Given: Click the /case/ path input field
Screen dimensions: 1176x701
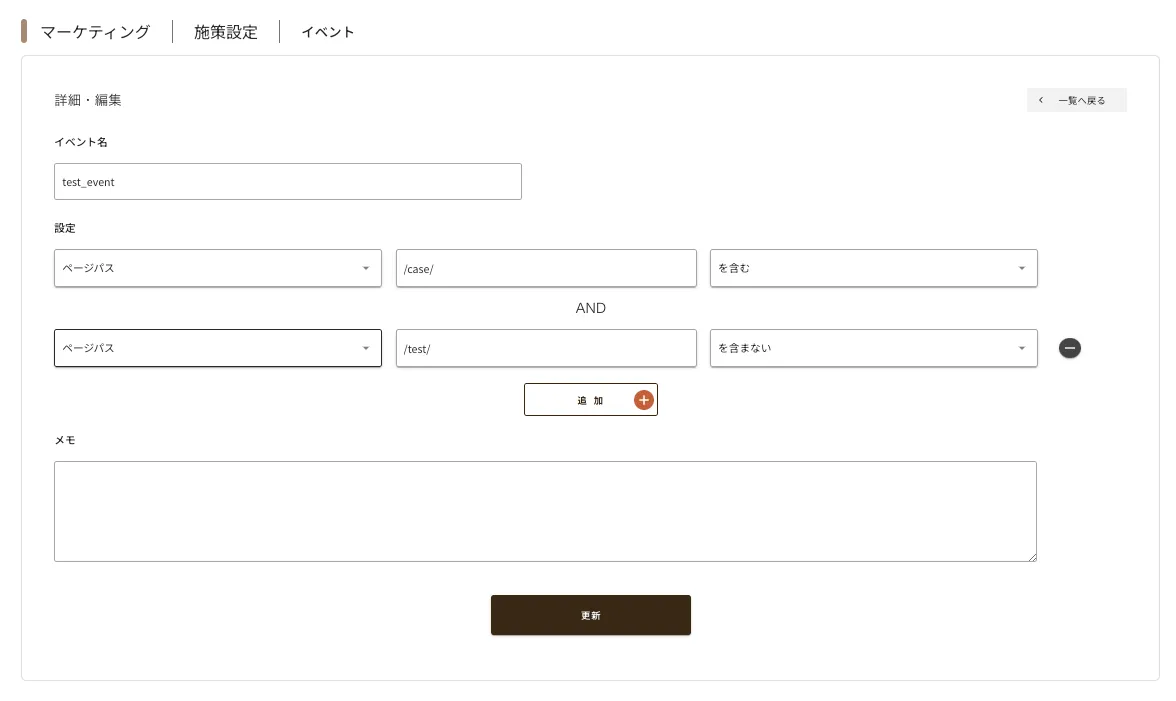Looking at the screenshot, I should coord(546,268).
